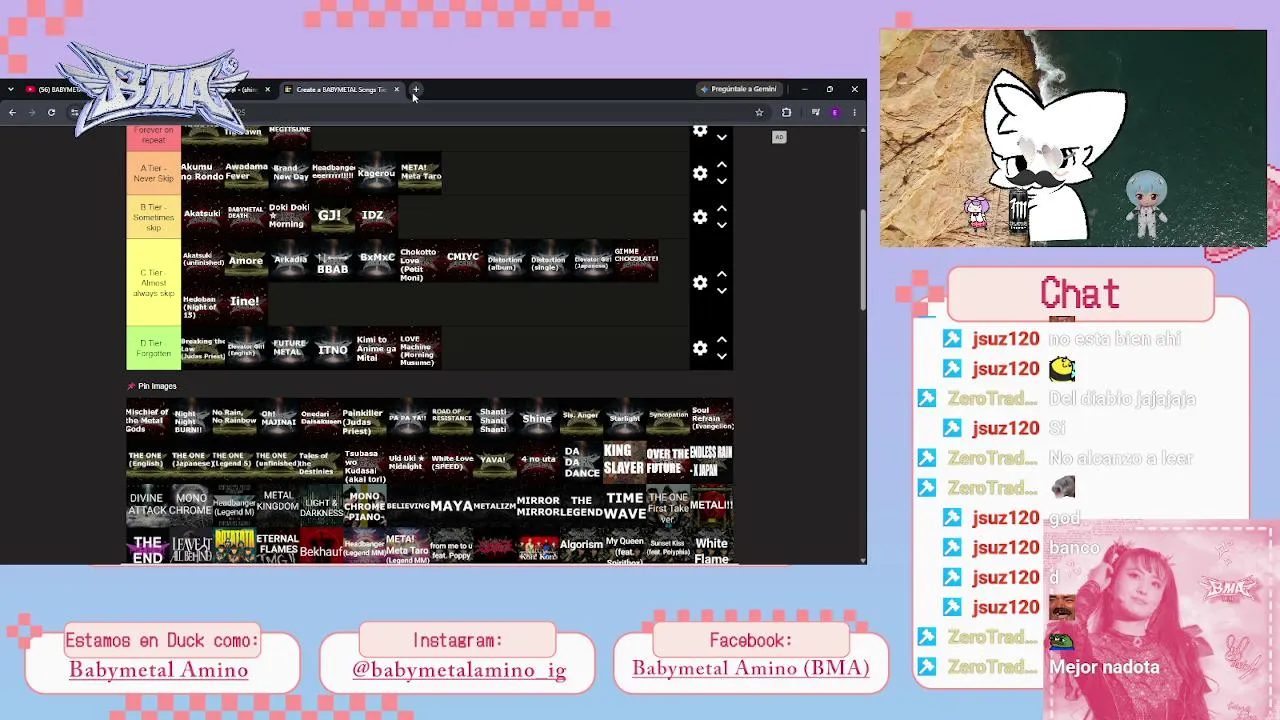
Task: Move B Tier row up with arrow
Action: click(x=722, y=208)
